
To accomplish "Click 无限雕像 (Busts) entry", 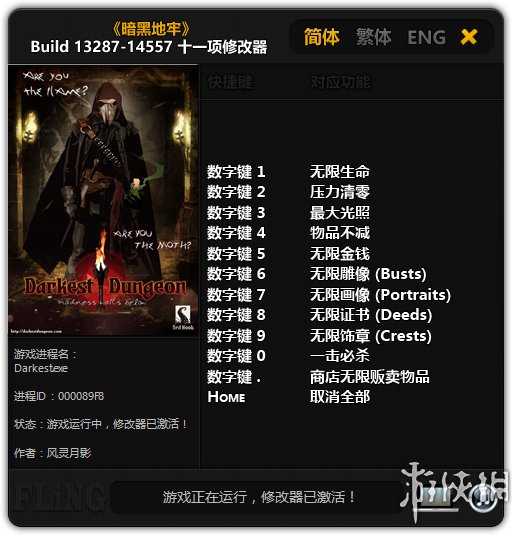I will [x=368, y=274].
